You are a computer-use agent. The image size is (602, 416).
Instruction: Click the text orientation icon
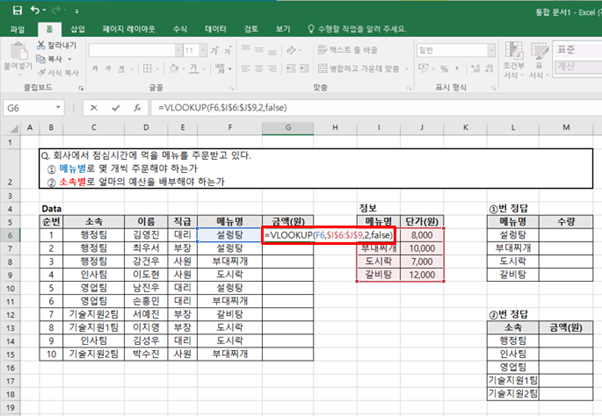(291, 50)
